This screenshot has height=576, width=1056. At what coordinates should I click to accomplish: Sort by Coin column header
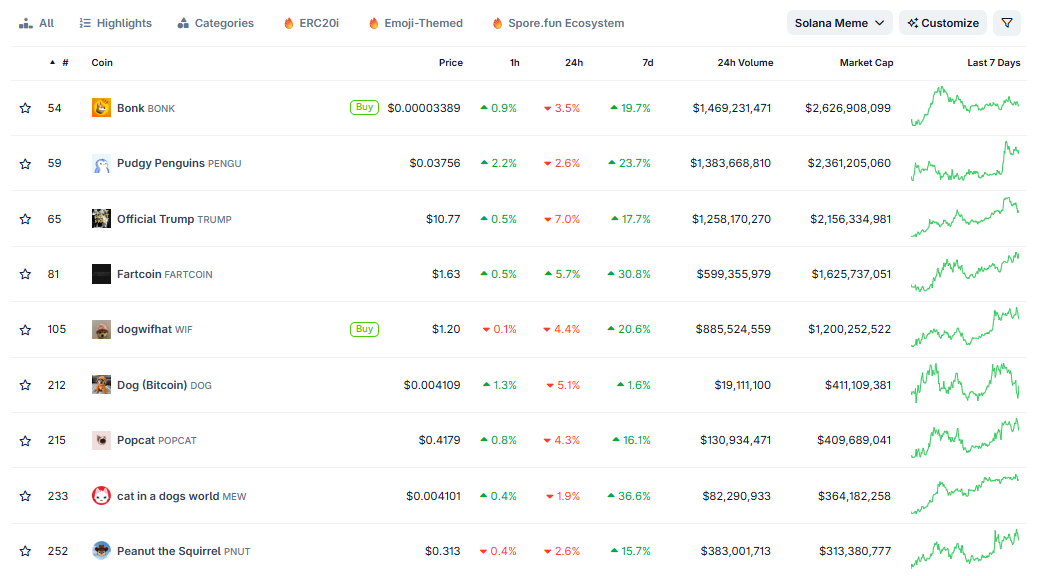102,63
